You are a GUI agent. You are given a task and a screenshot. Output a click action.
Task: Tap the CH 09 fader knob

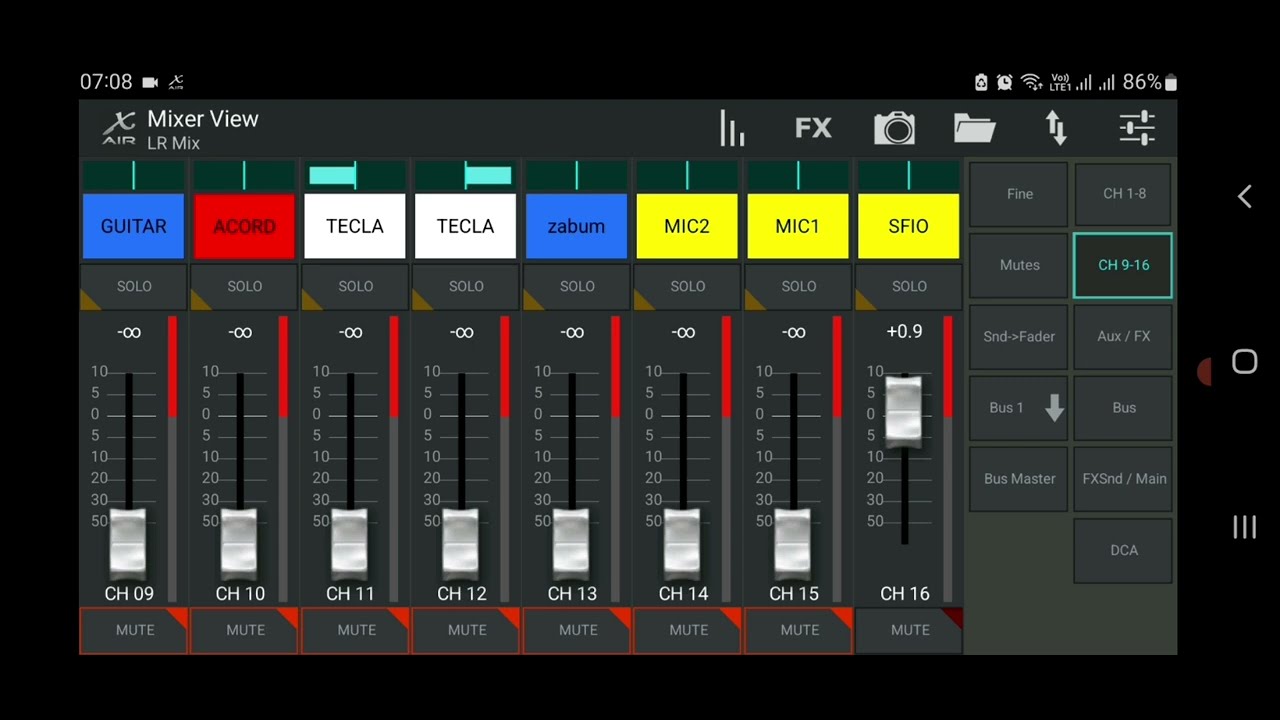[128, 544]
